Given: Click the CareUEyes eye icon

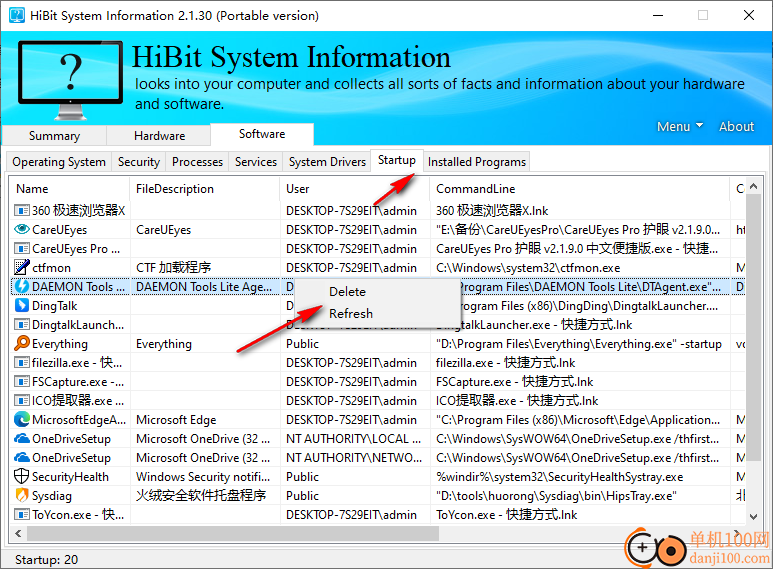Looking at the screenshot, I should tap(22, 229).
